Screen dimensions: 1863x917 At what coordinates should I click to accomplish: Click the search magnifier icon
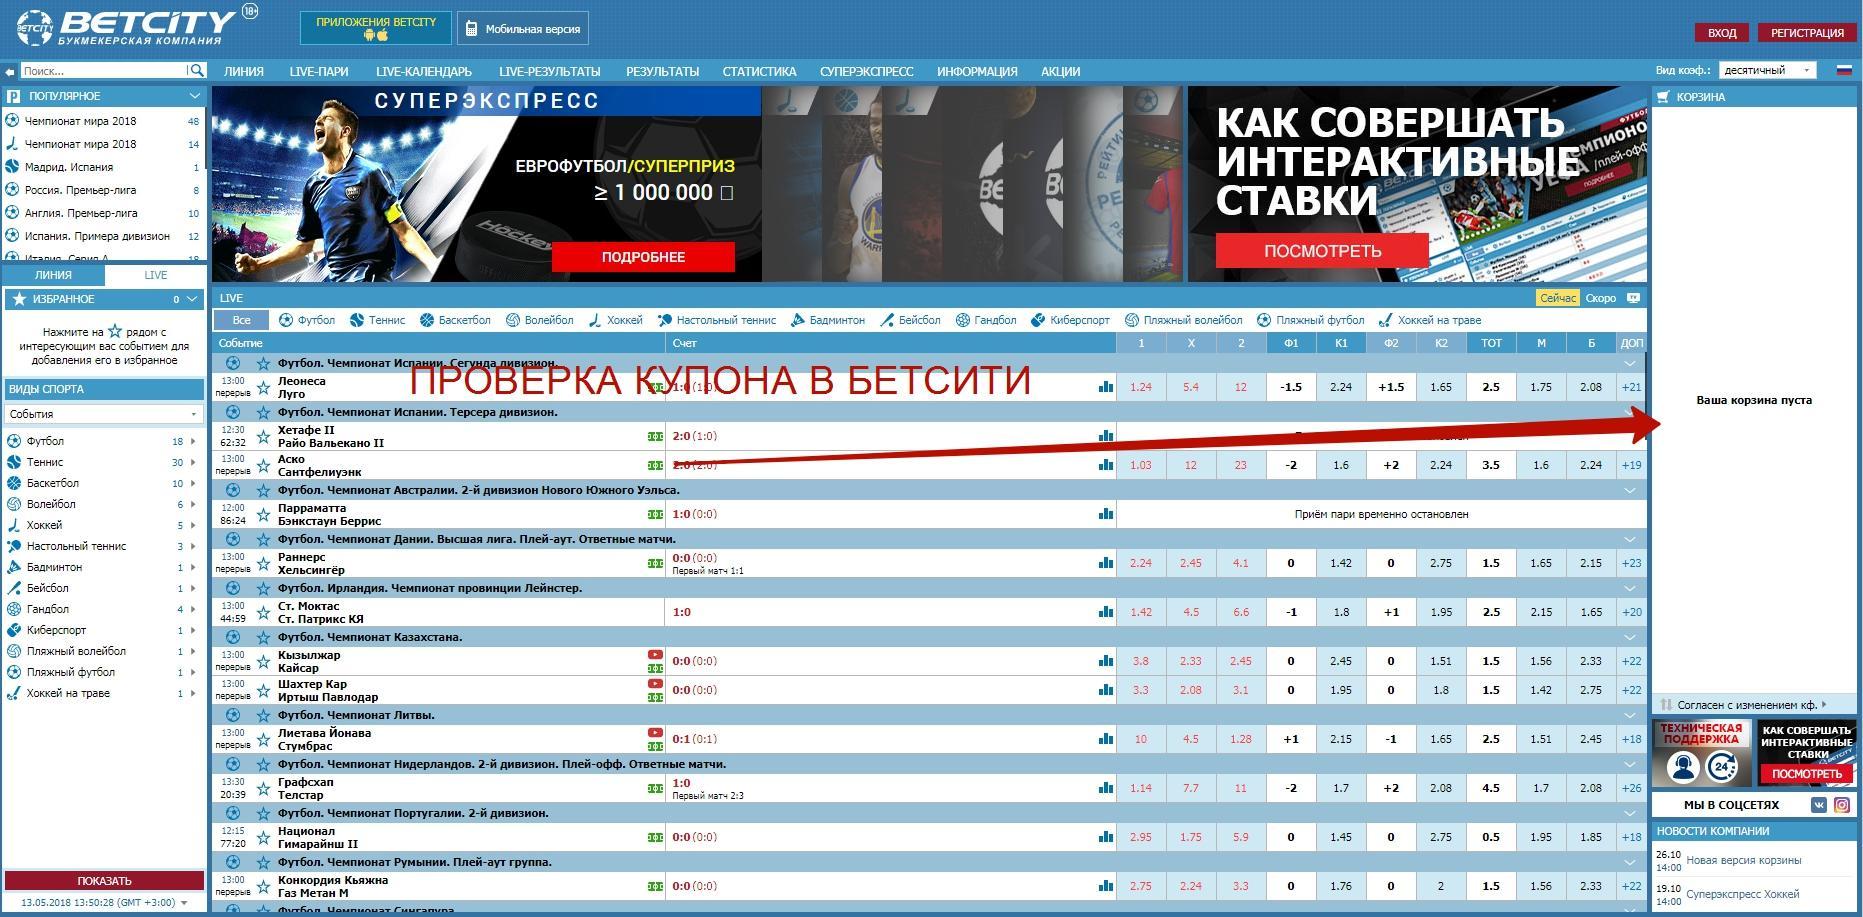pyautogui.click(x=197, y=71)
